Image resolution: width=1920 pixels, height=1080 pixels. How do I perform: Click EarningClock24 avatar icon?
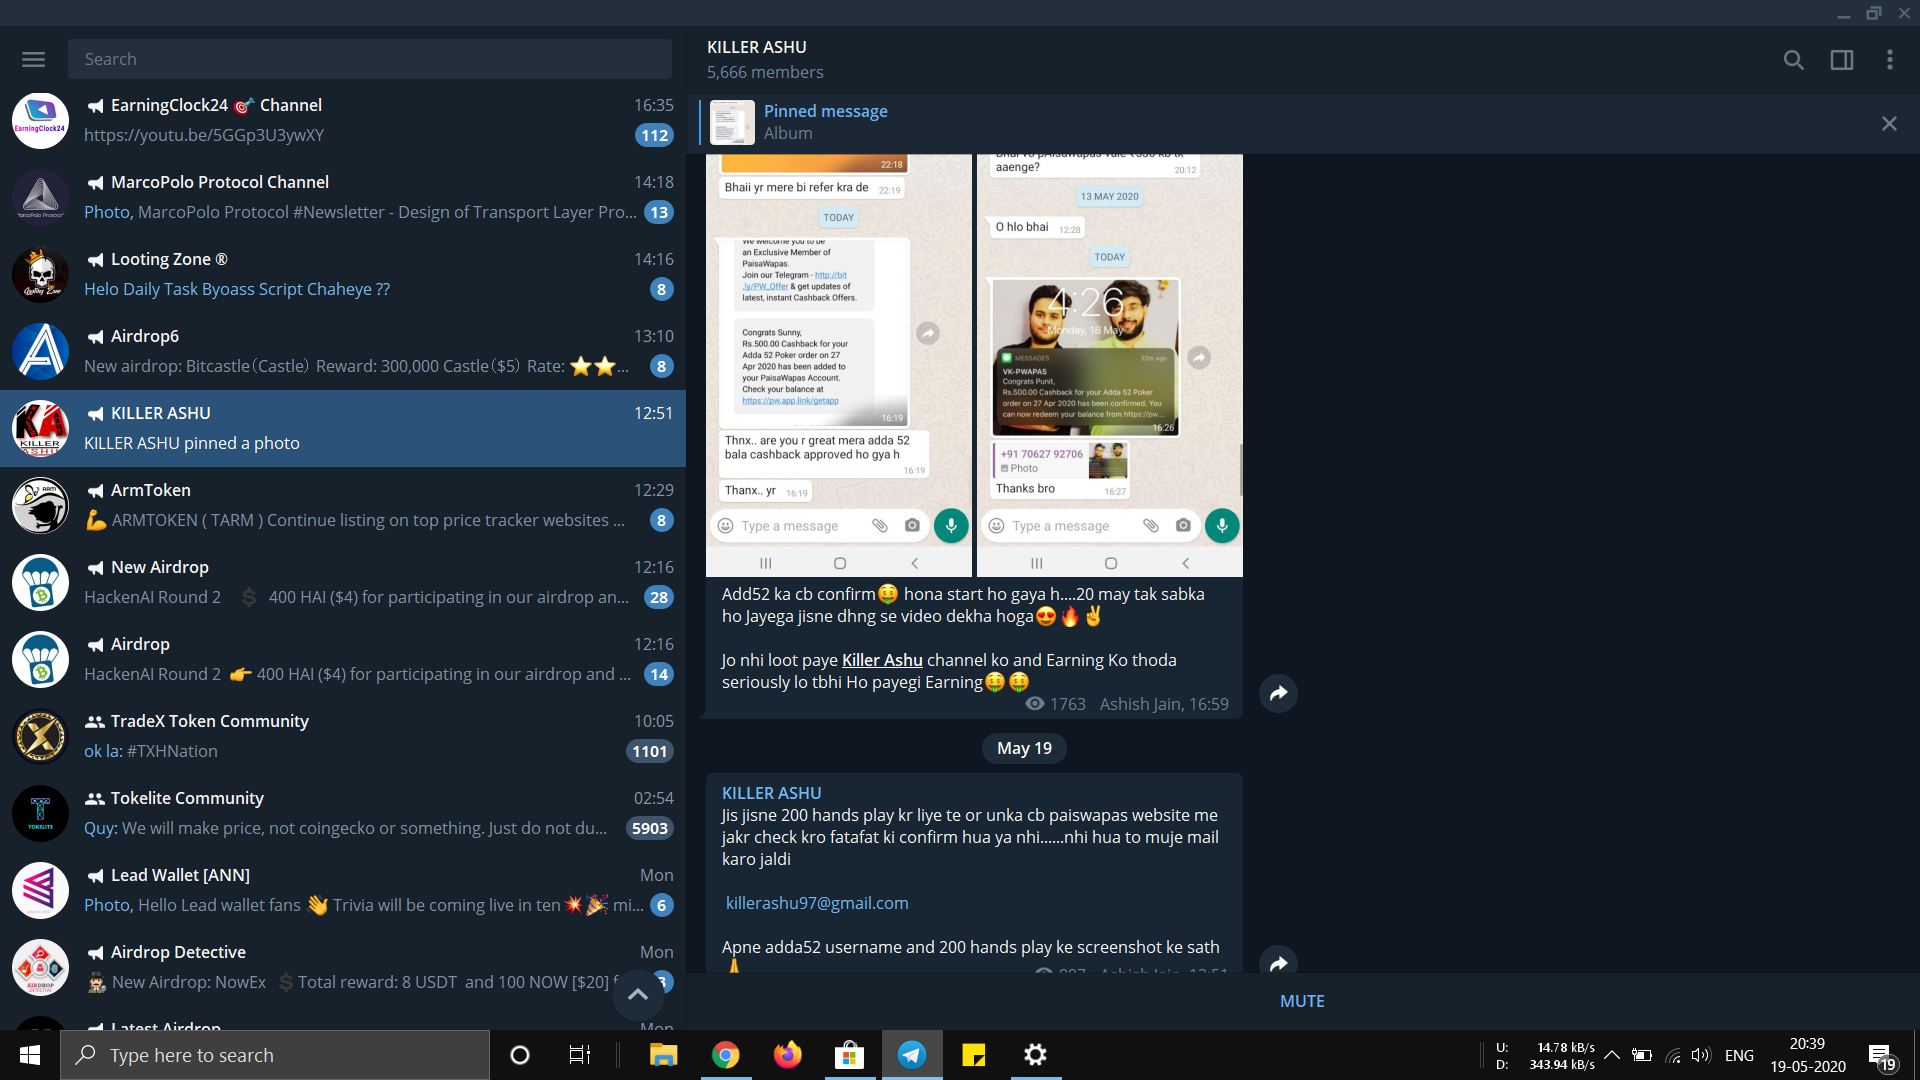(40, 120)
